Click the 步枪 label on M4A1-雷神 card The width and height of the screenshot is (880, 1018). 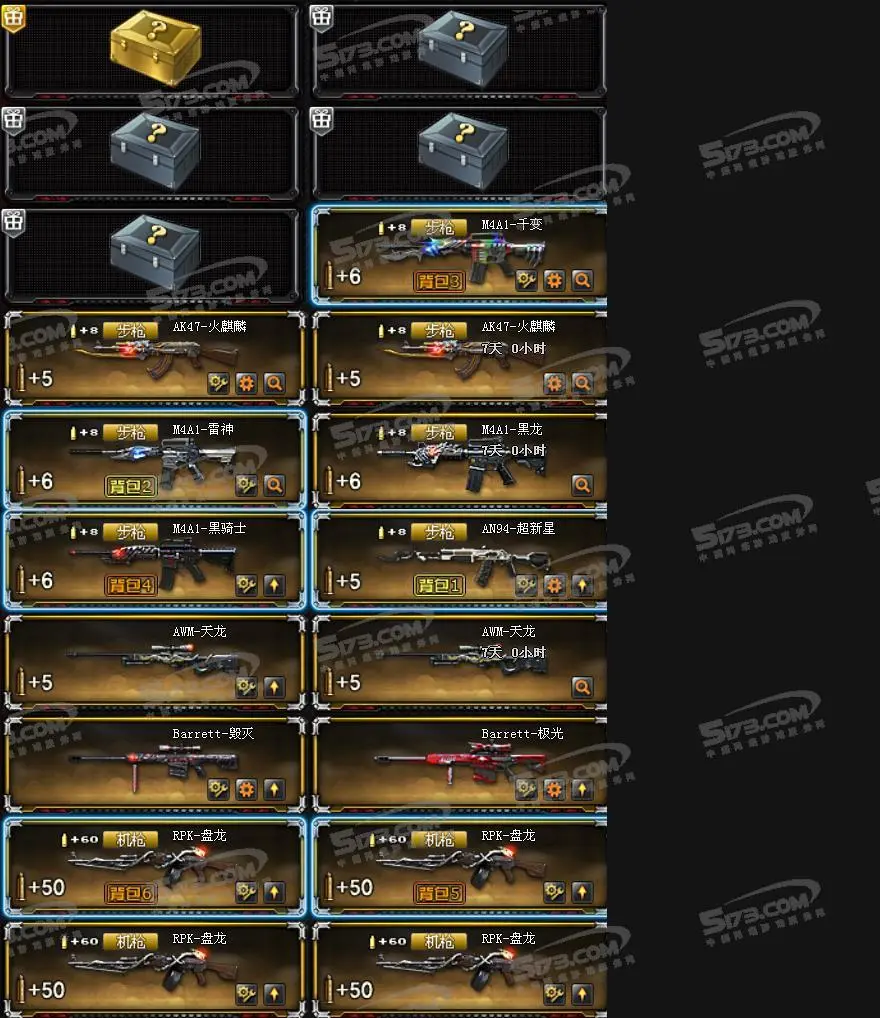point(131,432)
